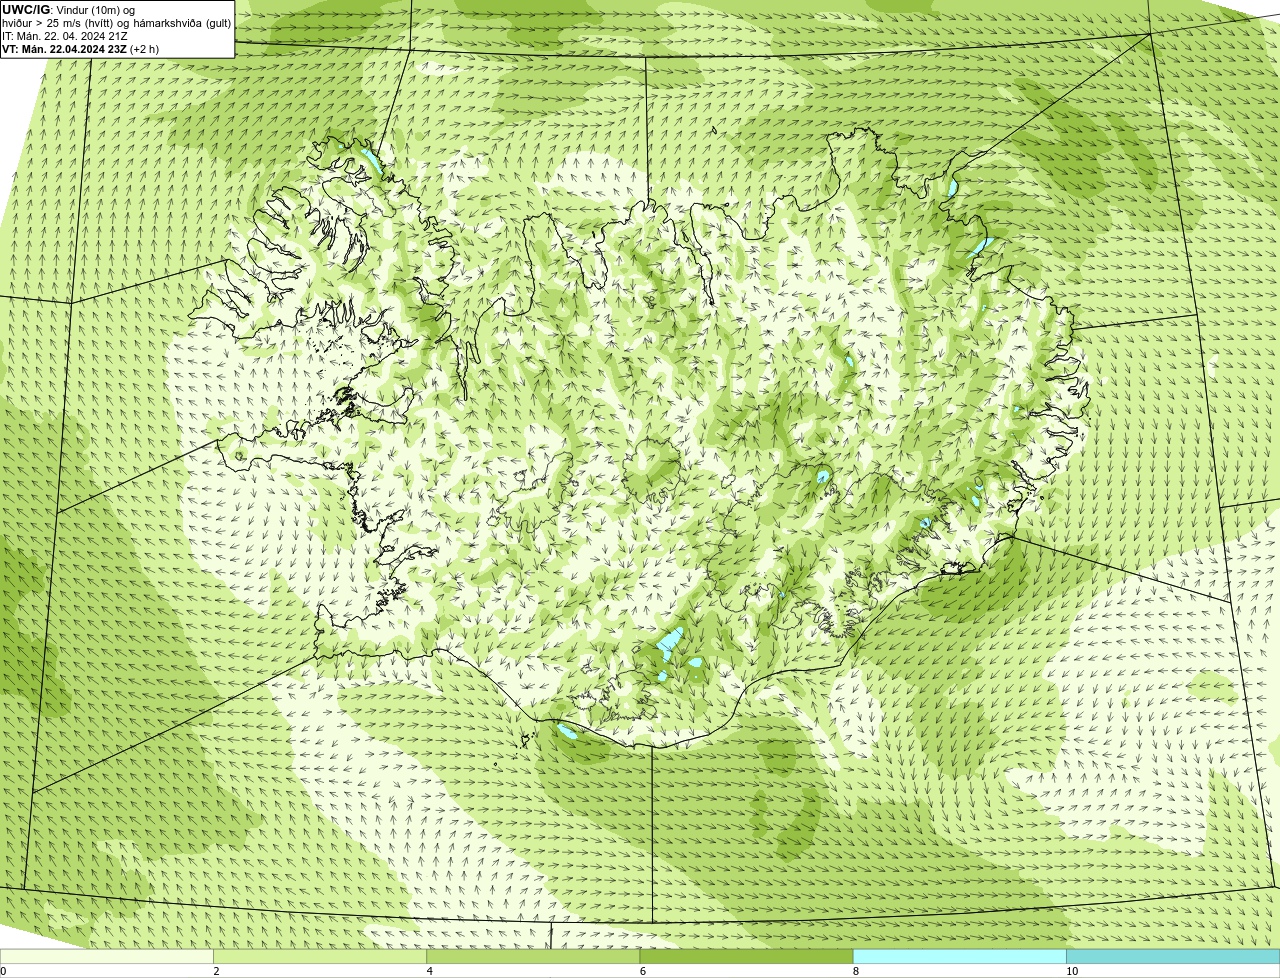Viewport: 1280px width, 978px height.
Task: Click the legend scale label "8"
Action: (855, 971)
